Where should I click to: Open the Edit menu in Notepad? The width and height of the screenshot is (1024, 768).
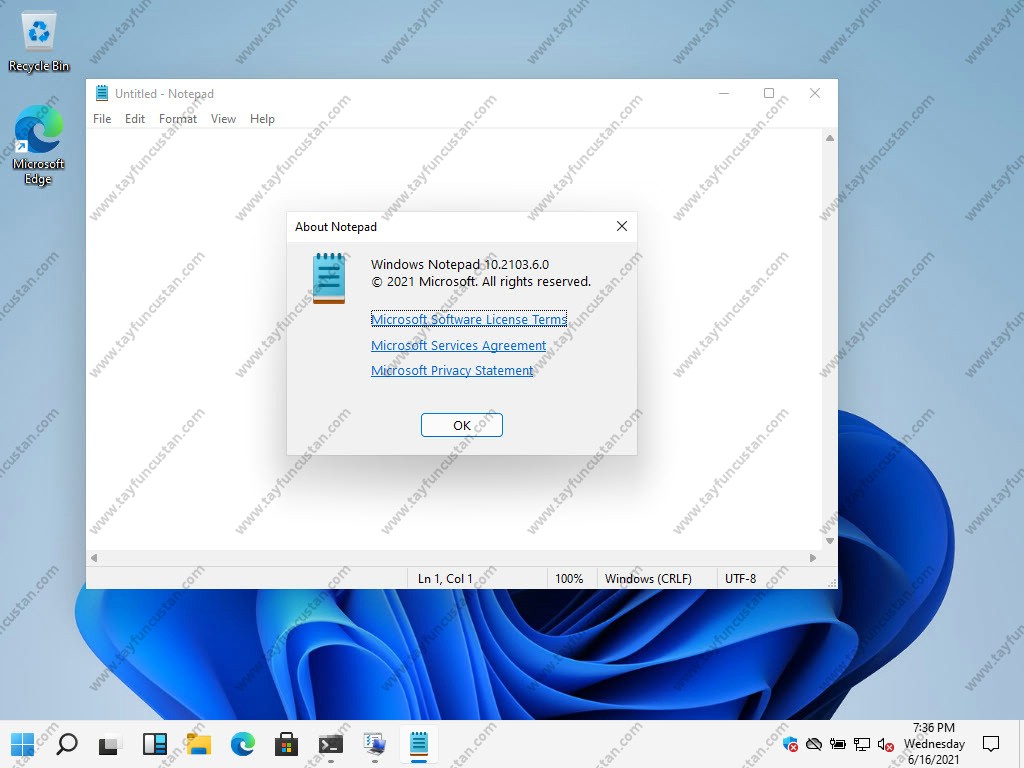[x=135, y=119]
